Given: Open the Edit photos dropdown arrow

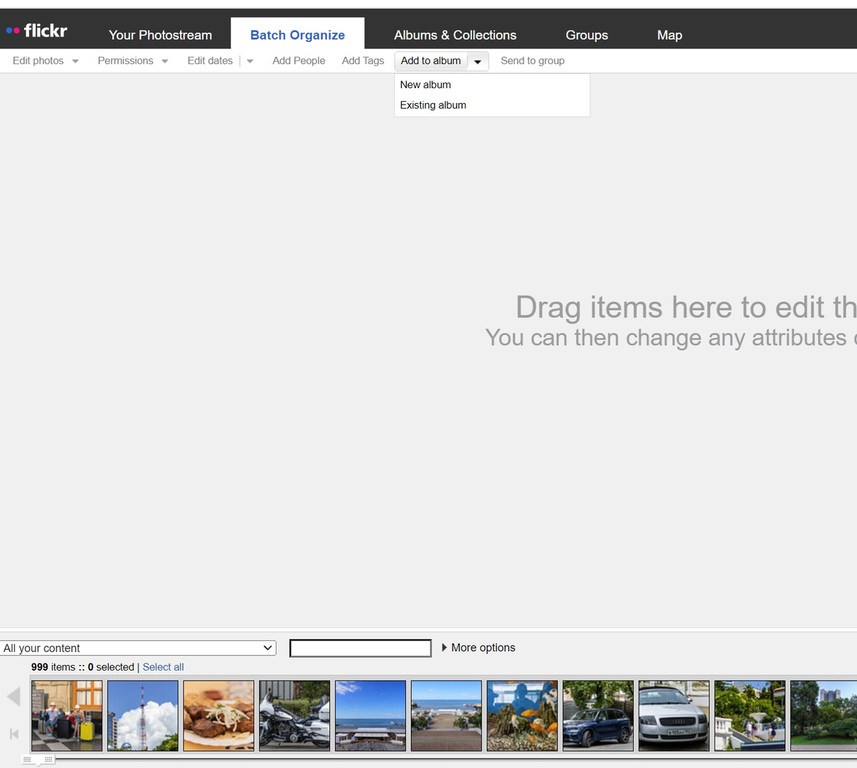Looking at the screenshot, I should coord(75,62).
